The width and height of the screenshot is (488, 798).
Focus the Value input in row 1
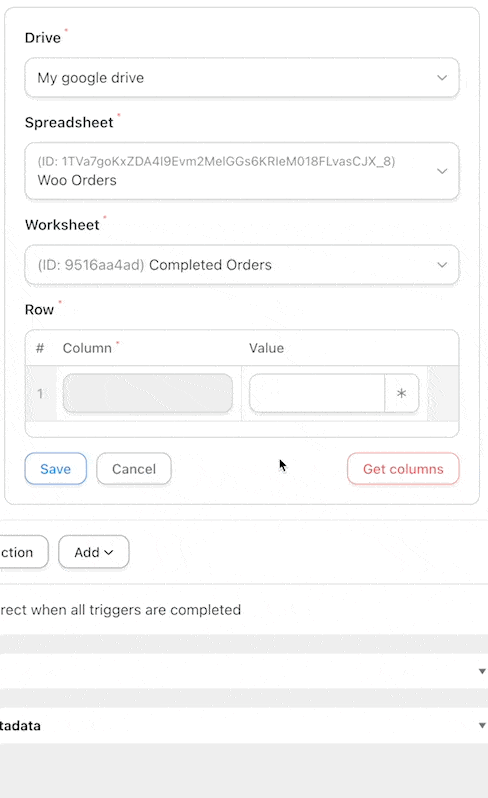pos(317,393)
